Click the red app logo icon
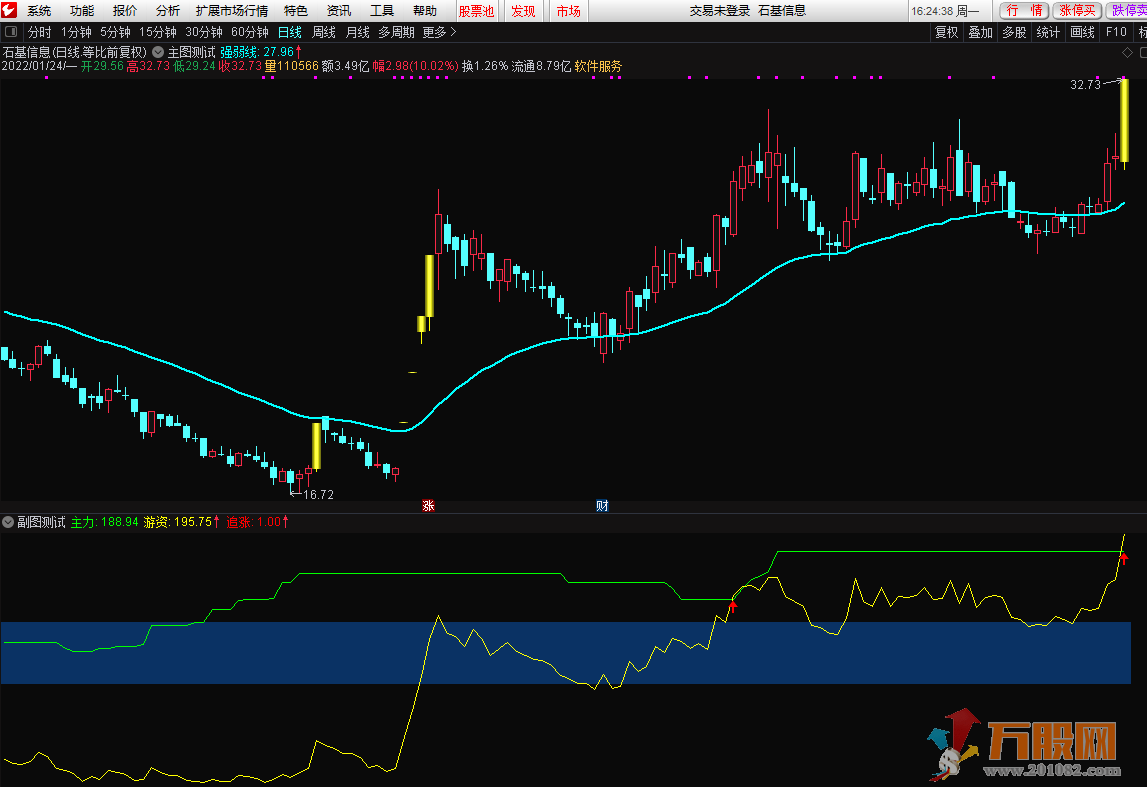1147x787 pixels. [x=11, y=11]
